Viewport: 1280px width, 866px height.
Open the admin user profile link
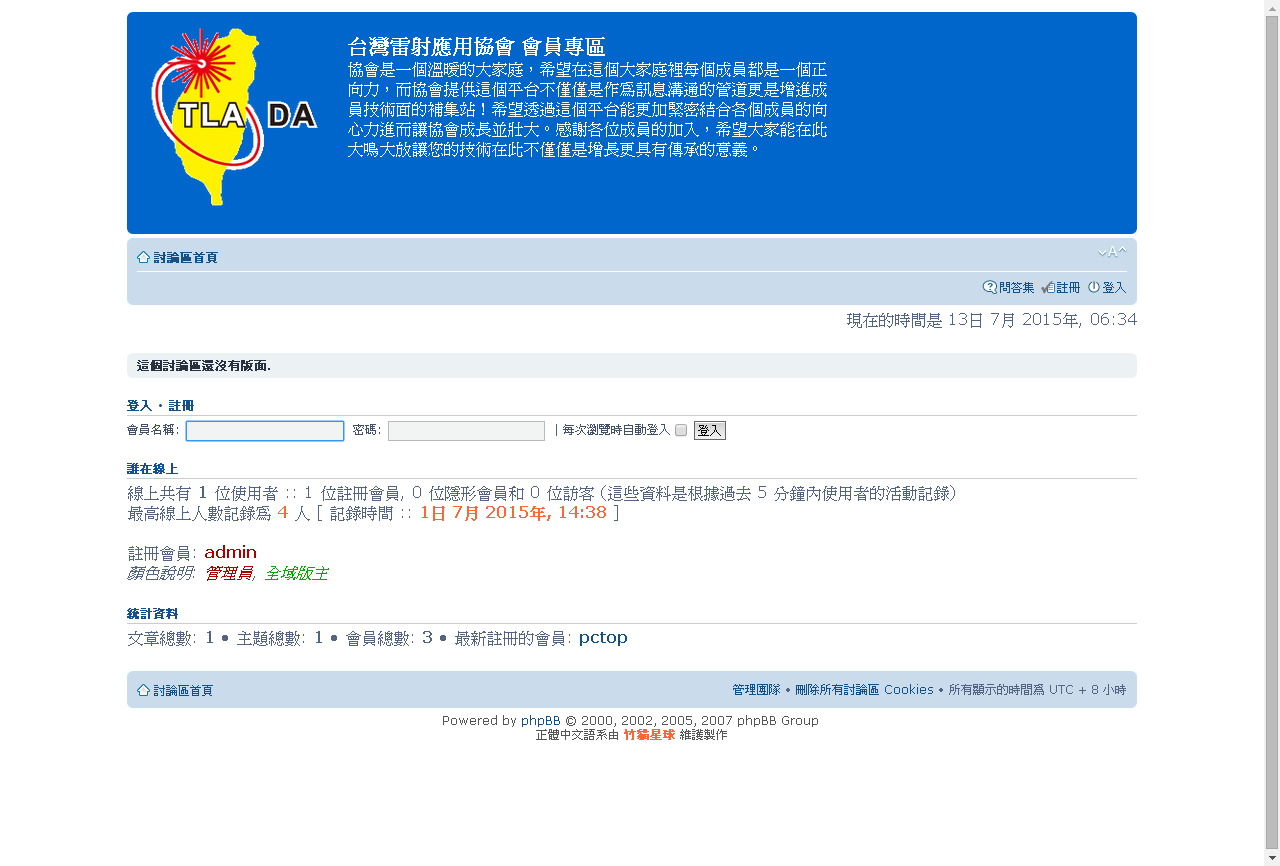tap(230, 553)
